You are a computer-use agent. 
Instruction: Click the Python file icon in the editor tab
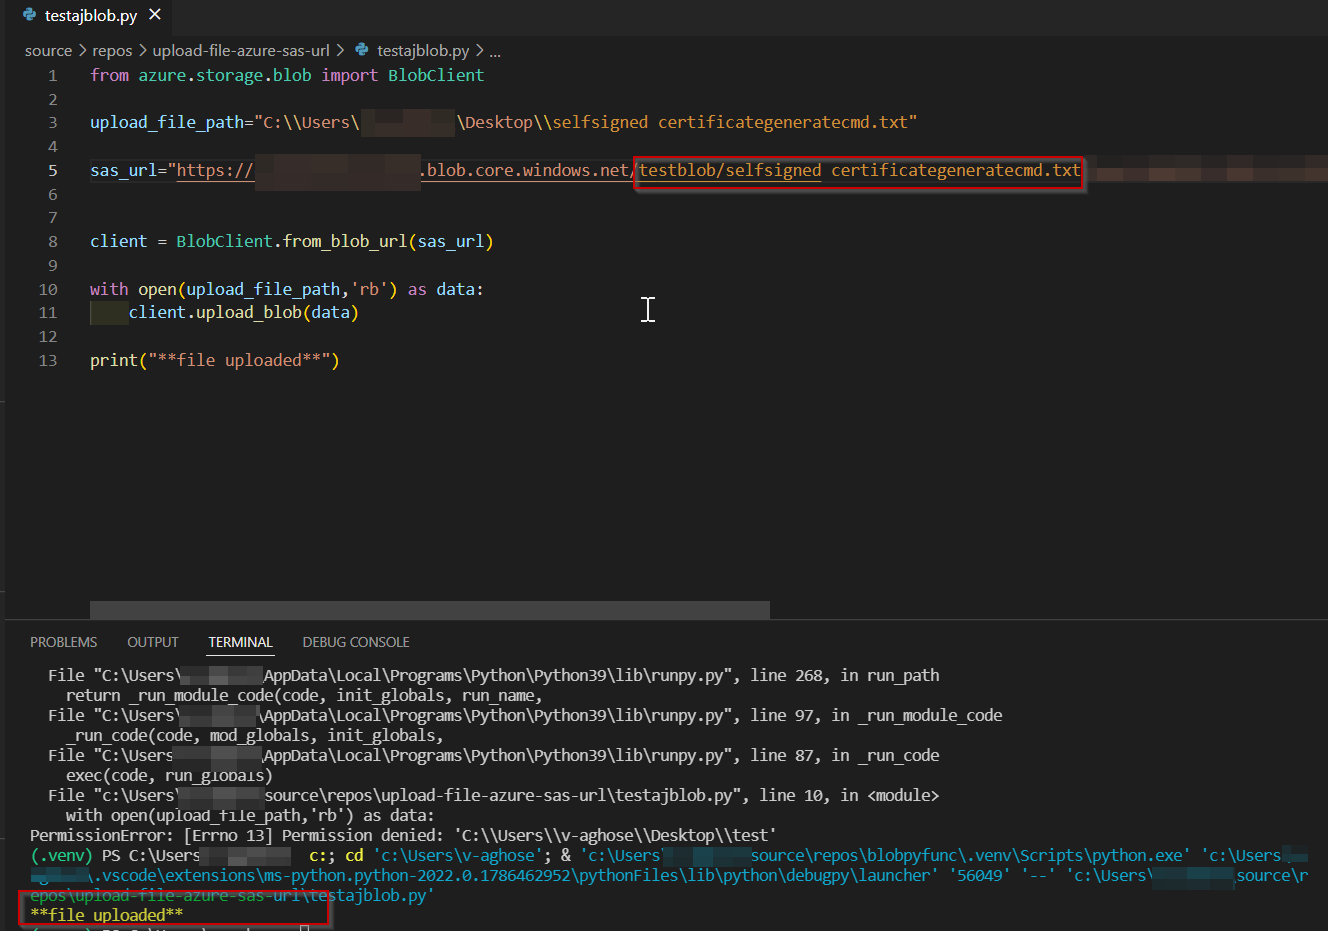[29, 15]
